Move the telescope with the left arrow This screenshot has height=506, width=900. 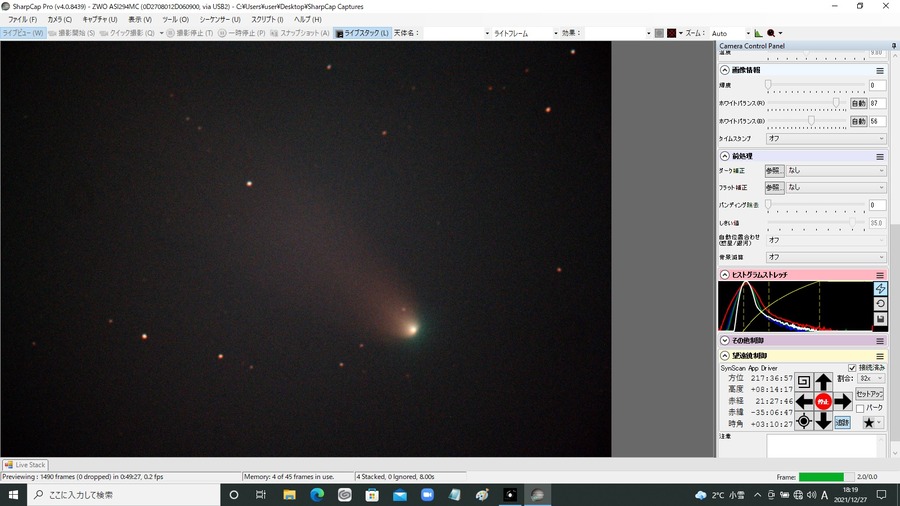(x=804, y=402)
